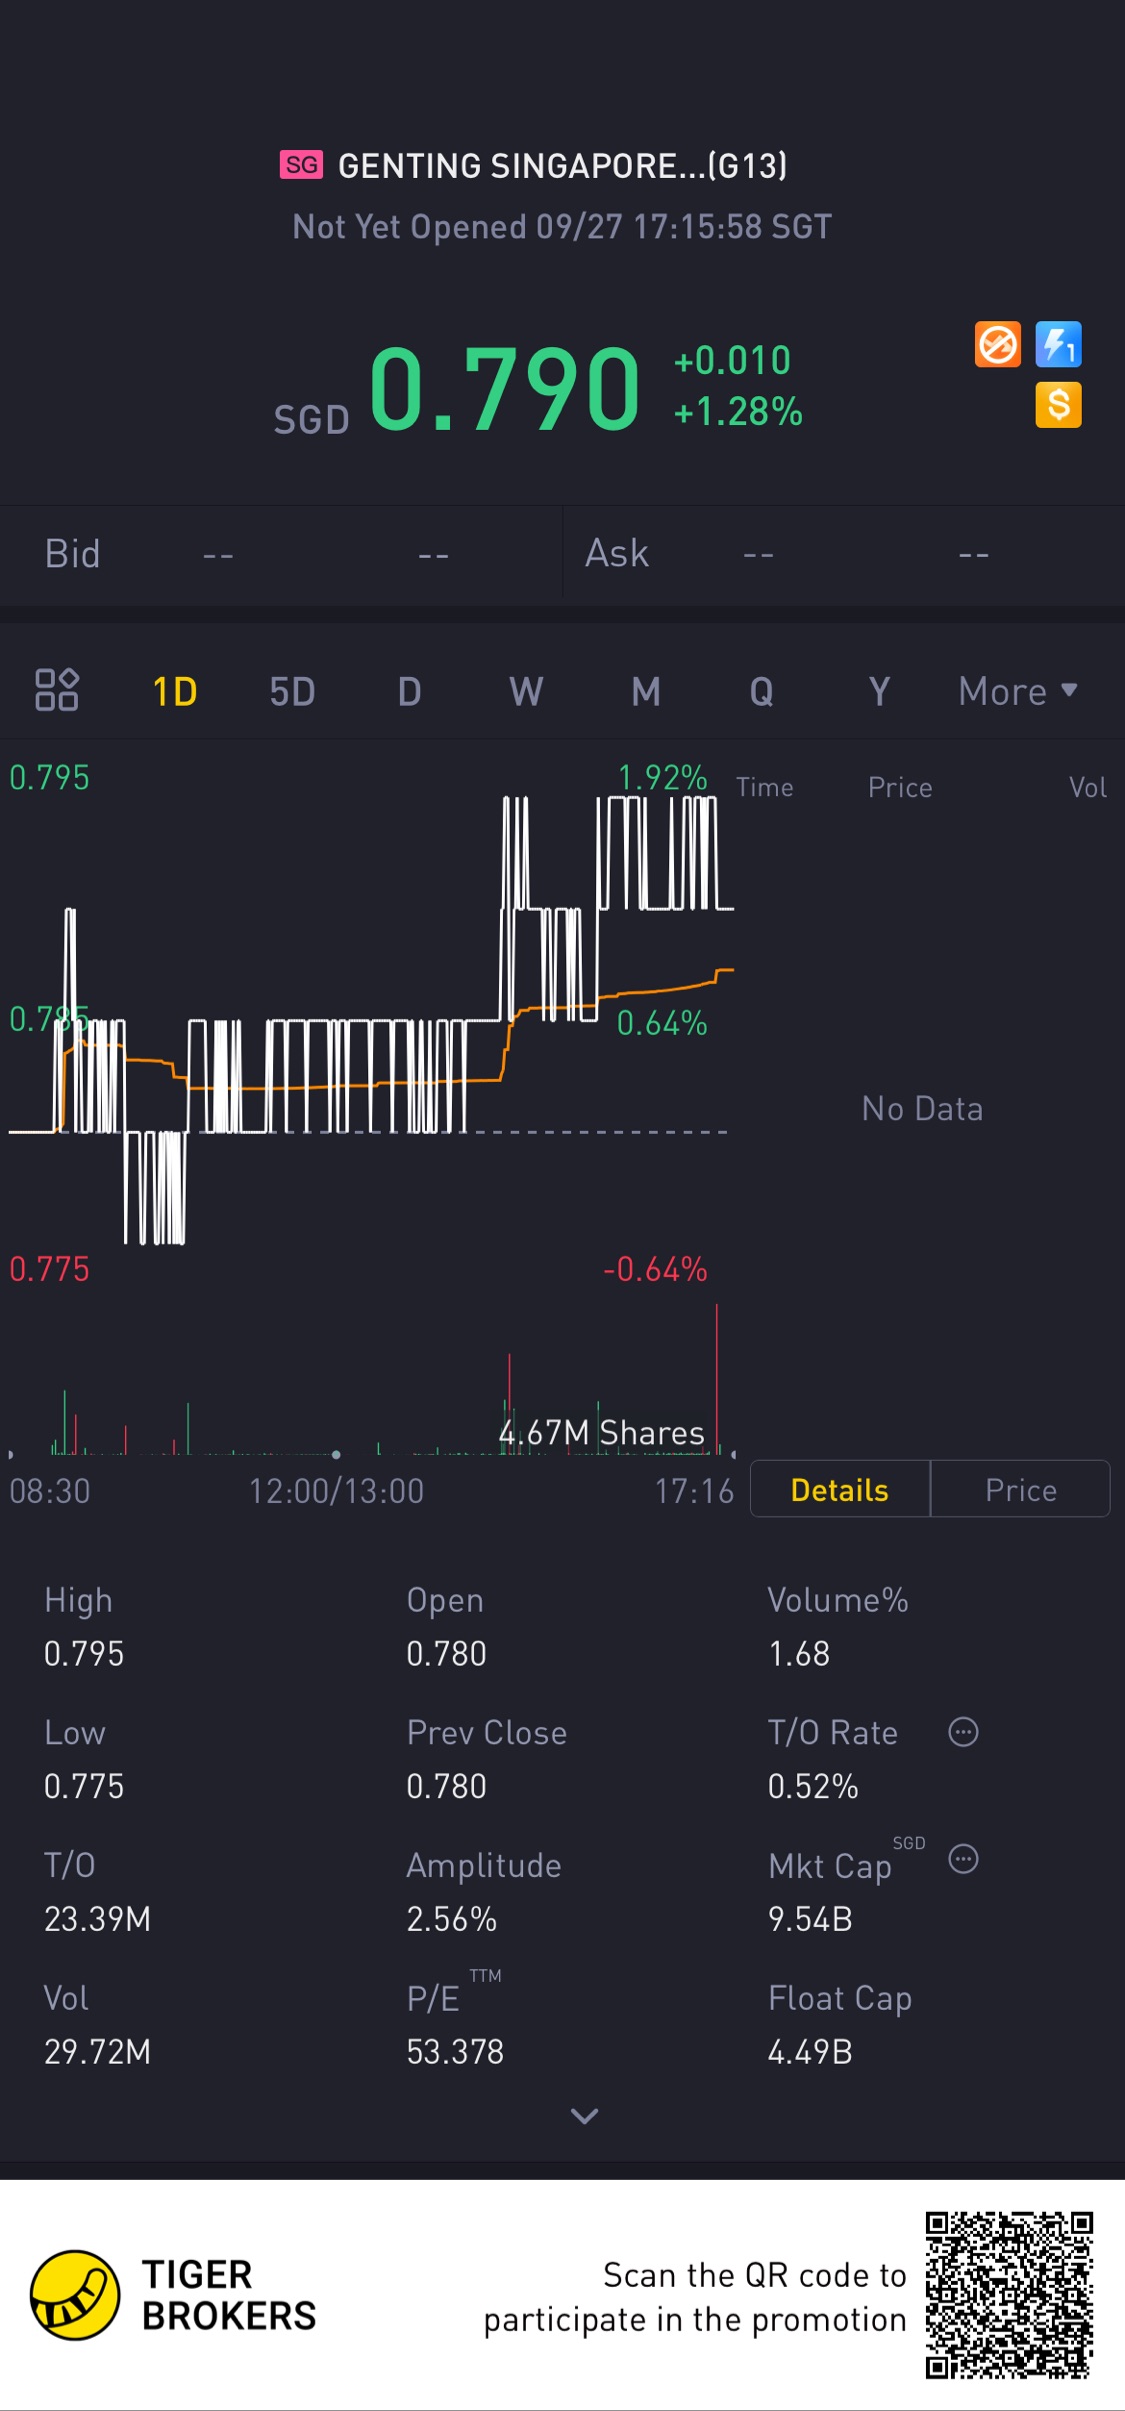
Task: Tap the Tiger Brokers logo
Action: 75,2295
